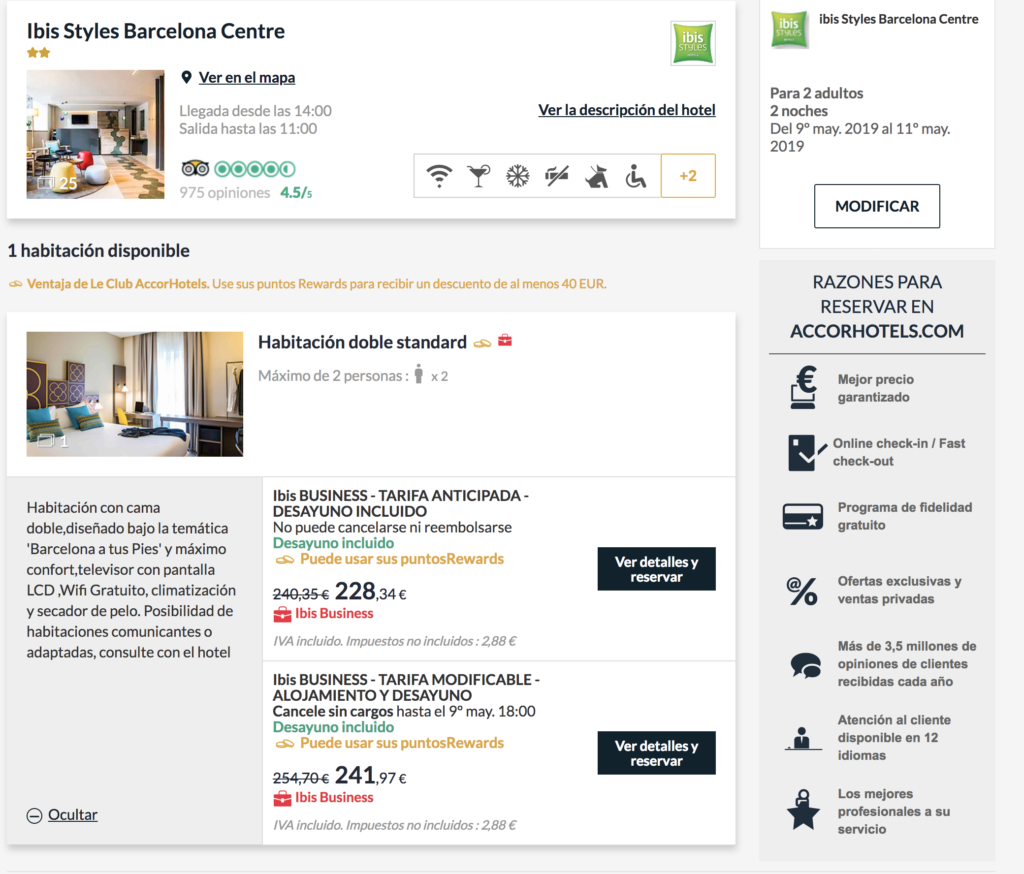1024x874 pixels.
Task: Click the red briefcase icon beside the room title
Action: tap(505, 340)
